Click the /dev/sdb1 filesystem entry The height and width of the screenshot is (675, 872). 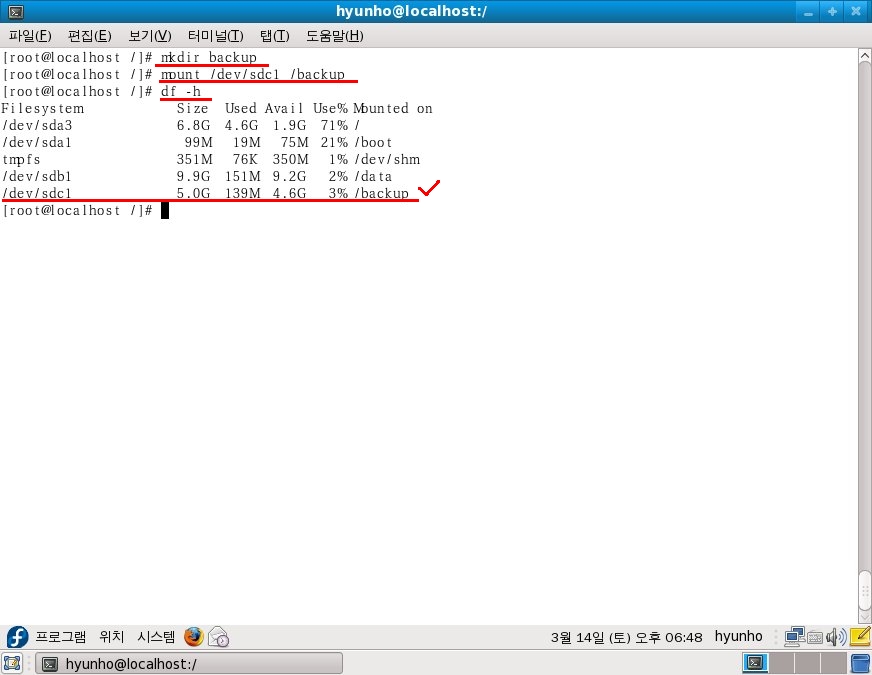37,176
